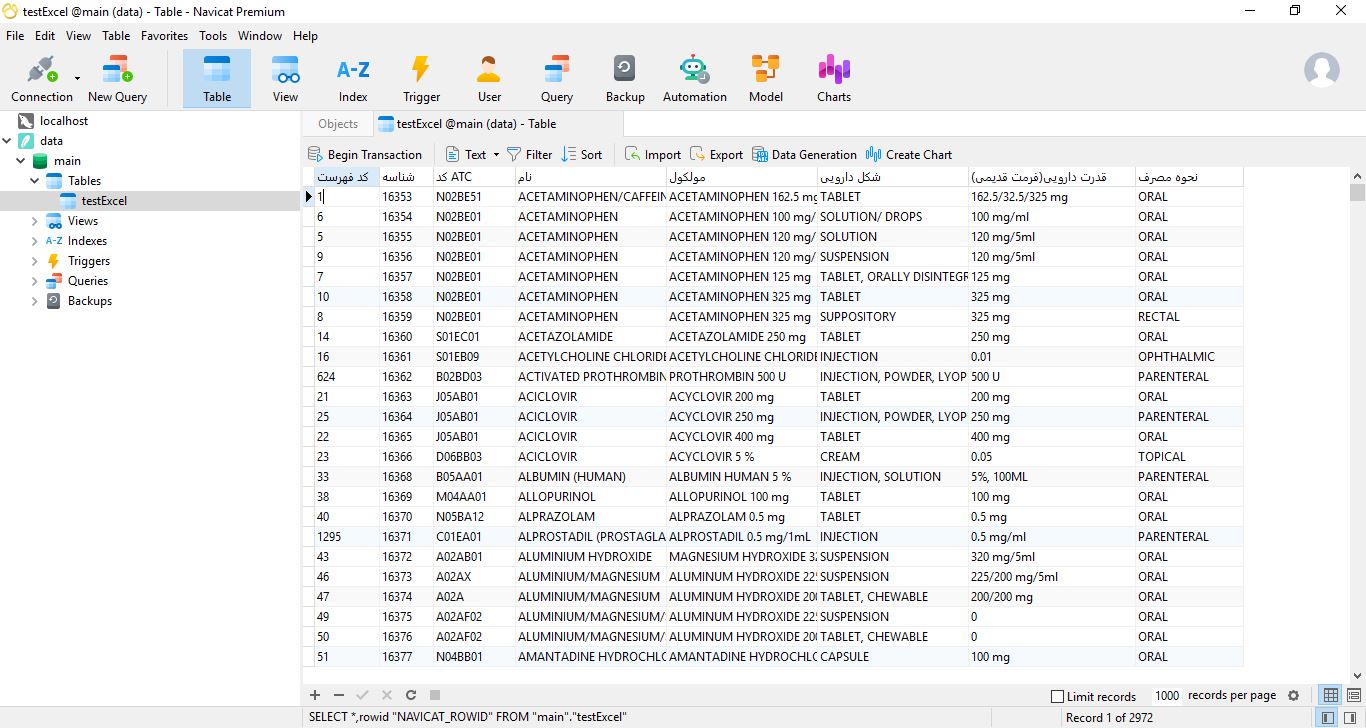Click the discard changes X button

(387, 695)
